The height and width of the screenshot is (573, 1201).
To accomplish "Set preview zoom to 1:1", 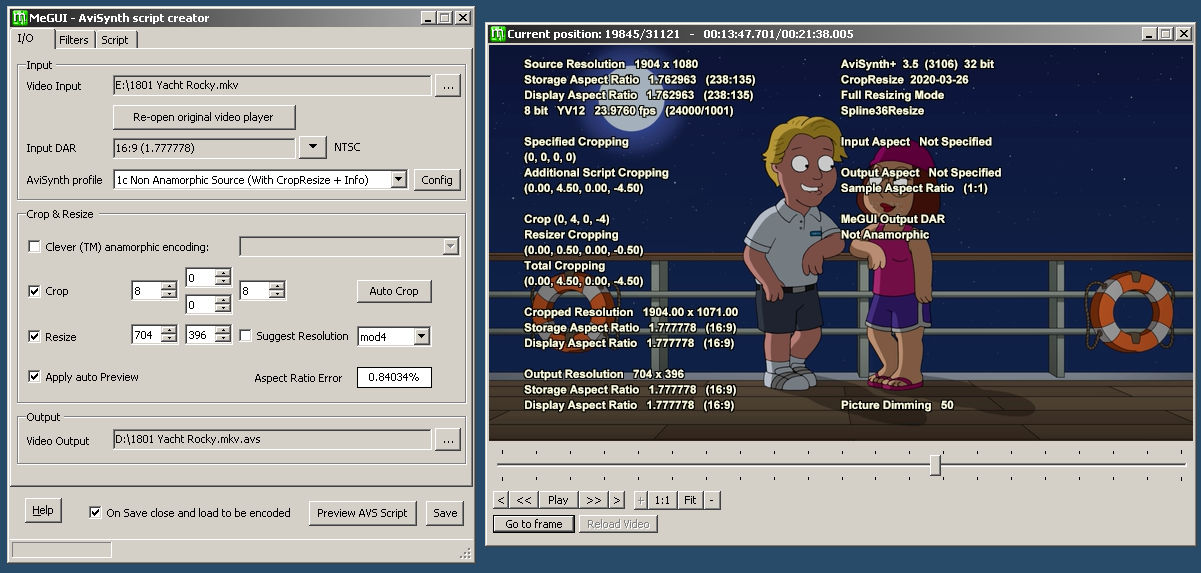I will coord(662,500).
